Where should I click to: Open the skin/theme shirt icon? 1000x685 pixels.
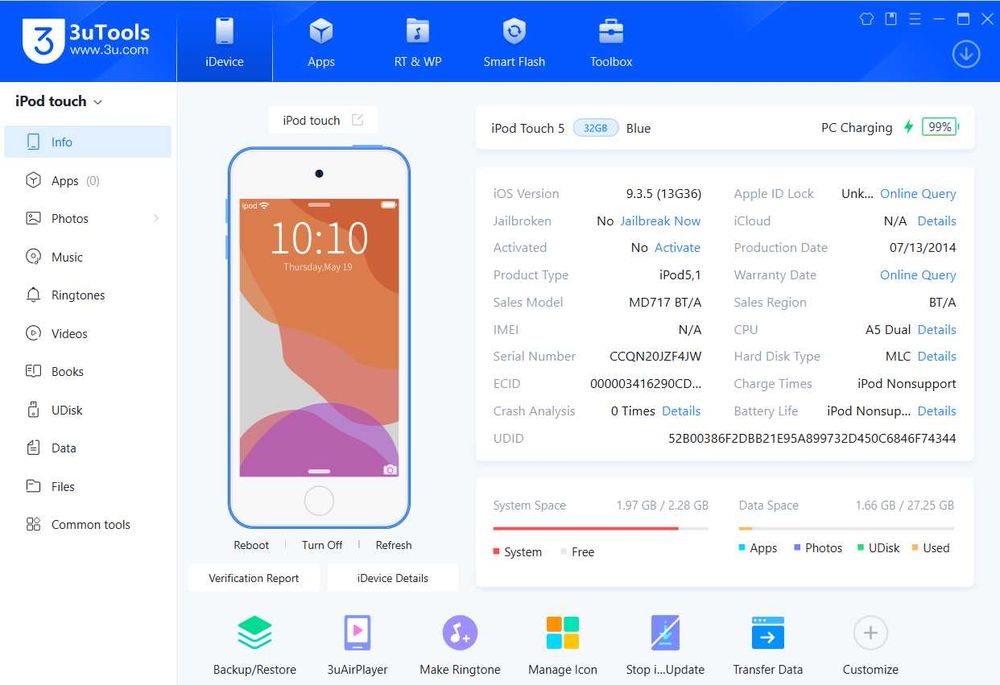point(866,18)
